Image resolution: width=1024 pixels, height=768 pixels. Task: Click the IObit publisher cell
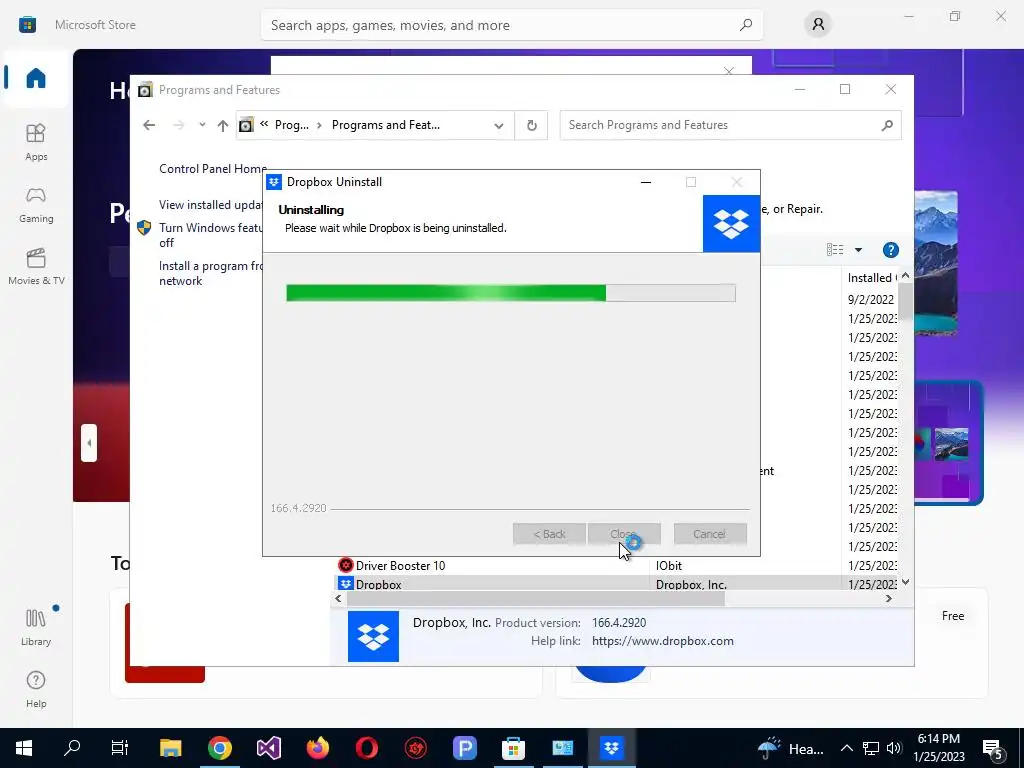coord(669,566)
